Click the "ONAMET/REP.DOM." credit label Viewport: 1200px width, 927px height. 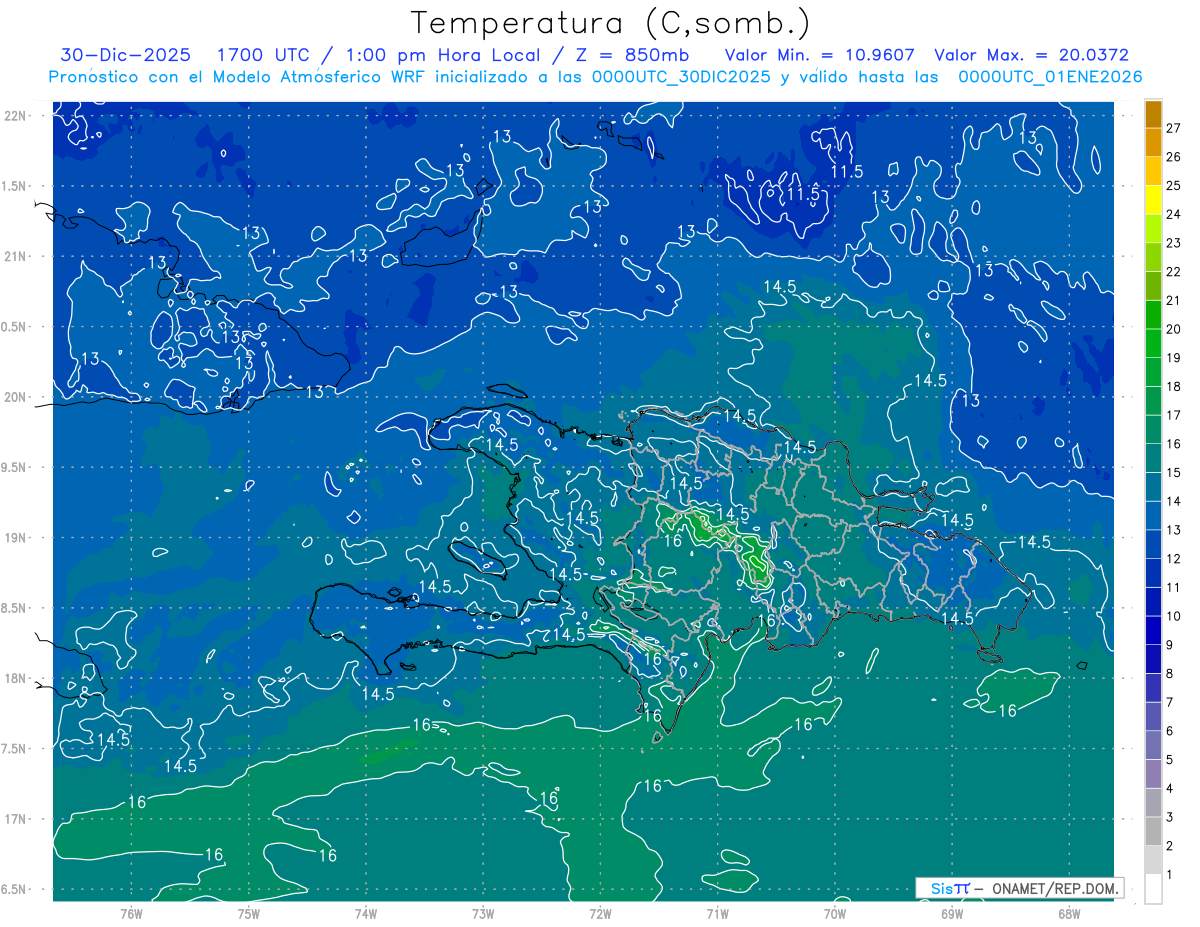[1056, 888]
